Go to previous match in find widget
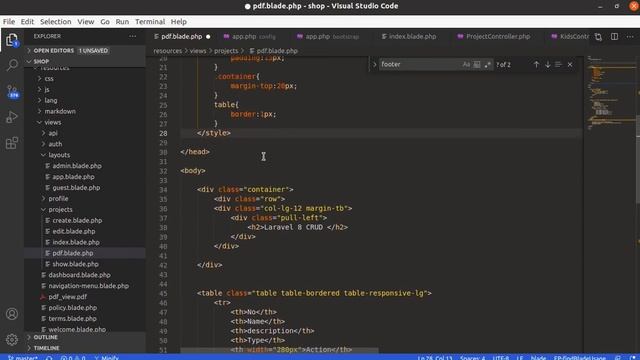This screenshot has height=360, width=640. (536, 64)
